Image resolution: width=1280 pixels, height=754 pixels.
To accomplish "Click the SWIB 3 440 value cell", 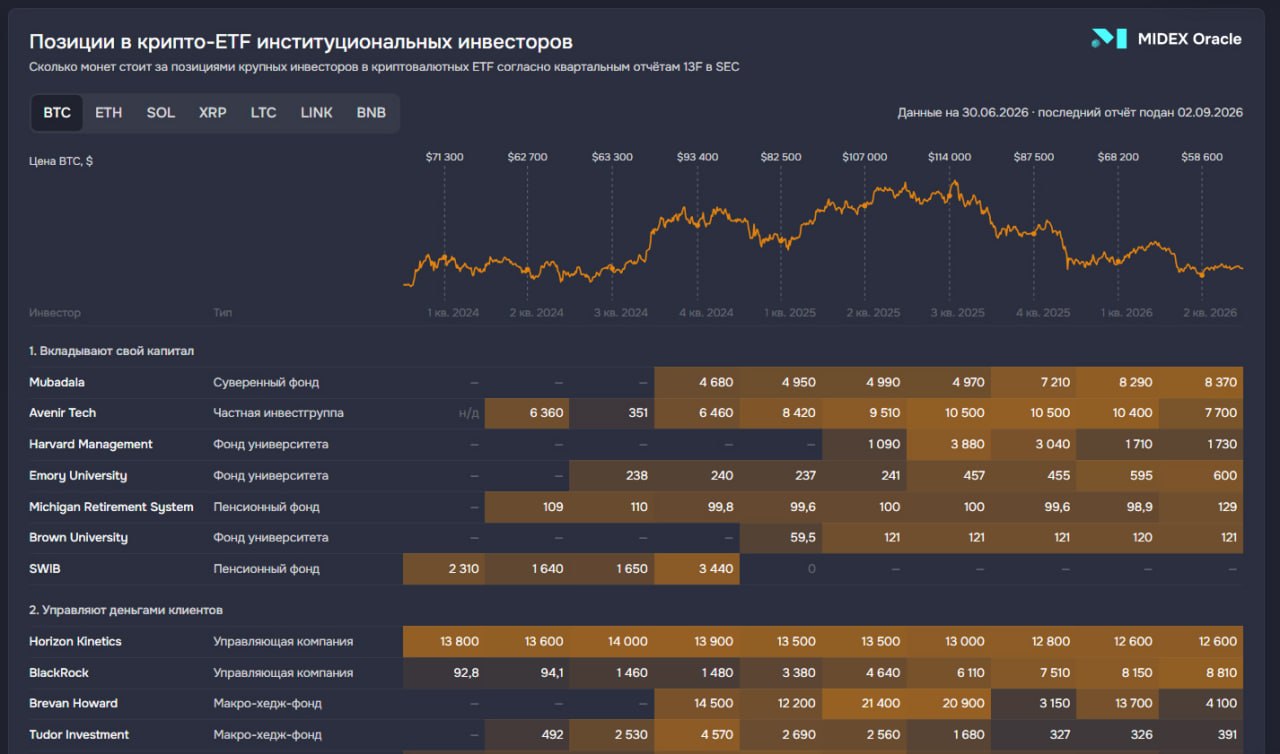I will [x=697, y=569].
